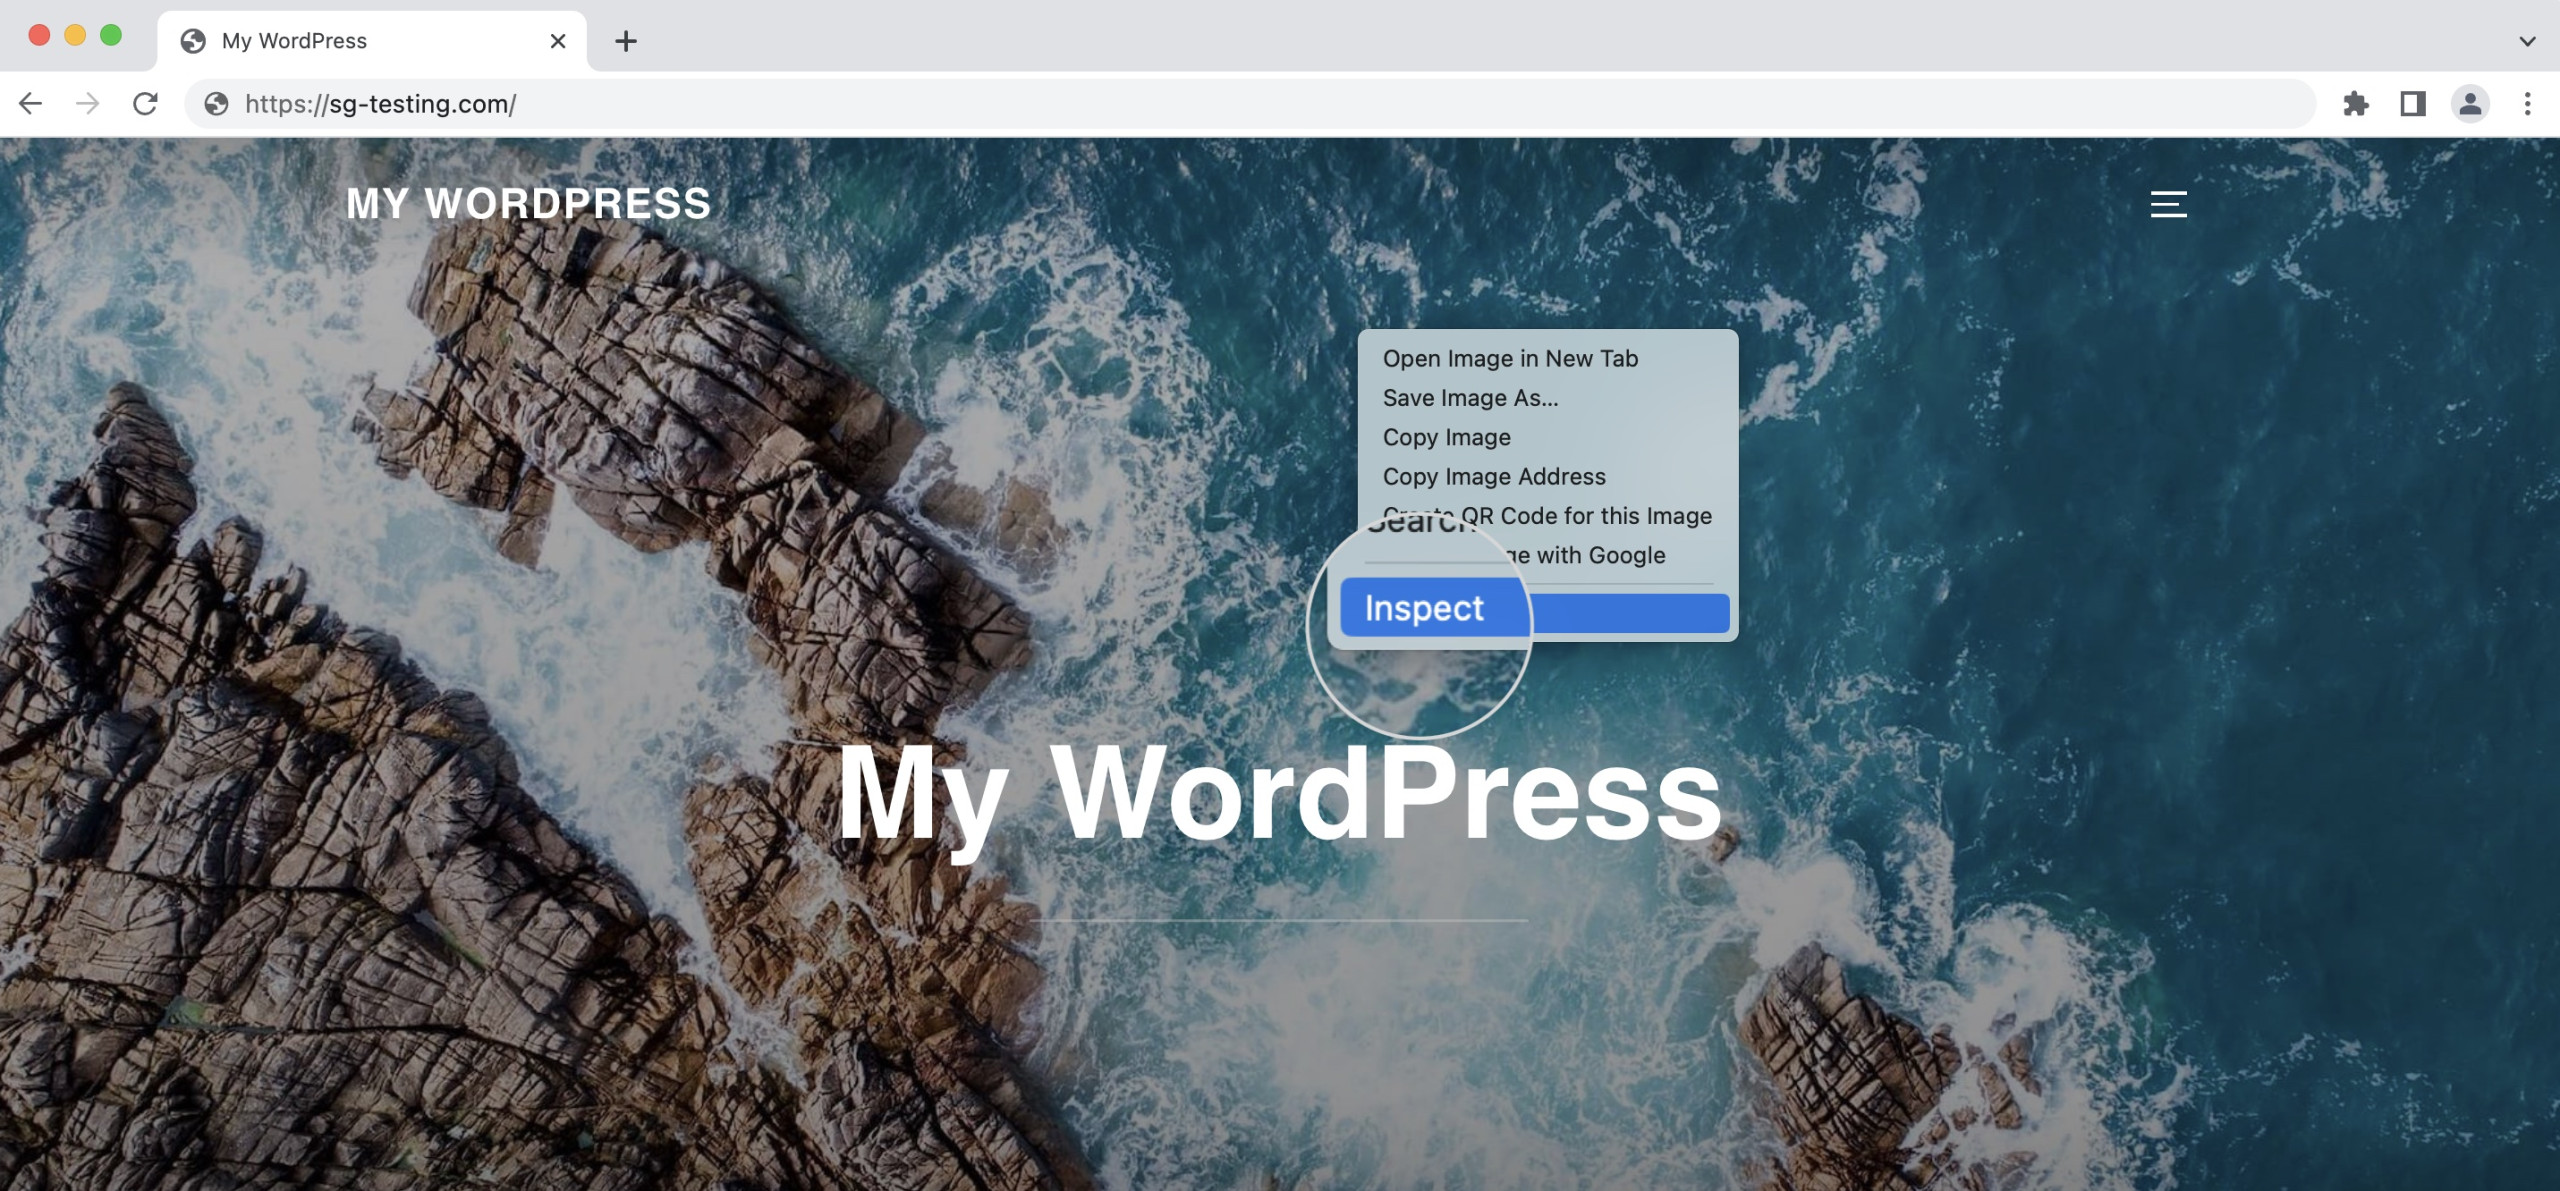Screen dimensions: 2560x1191
Task: Click Copy Image option
Action: point(1445,436)
